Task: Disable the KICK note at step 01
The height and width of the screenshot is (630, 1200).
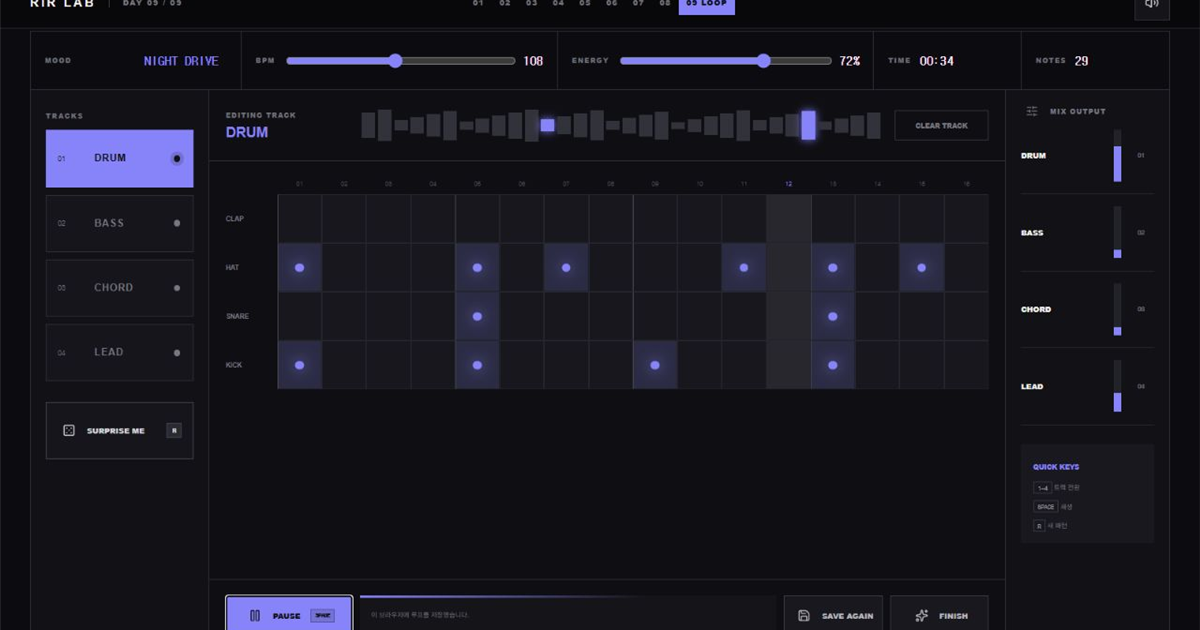Action: (x=300, y=365)
